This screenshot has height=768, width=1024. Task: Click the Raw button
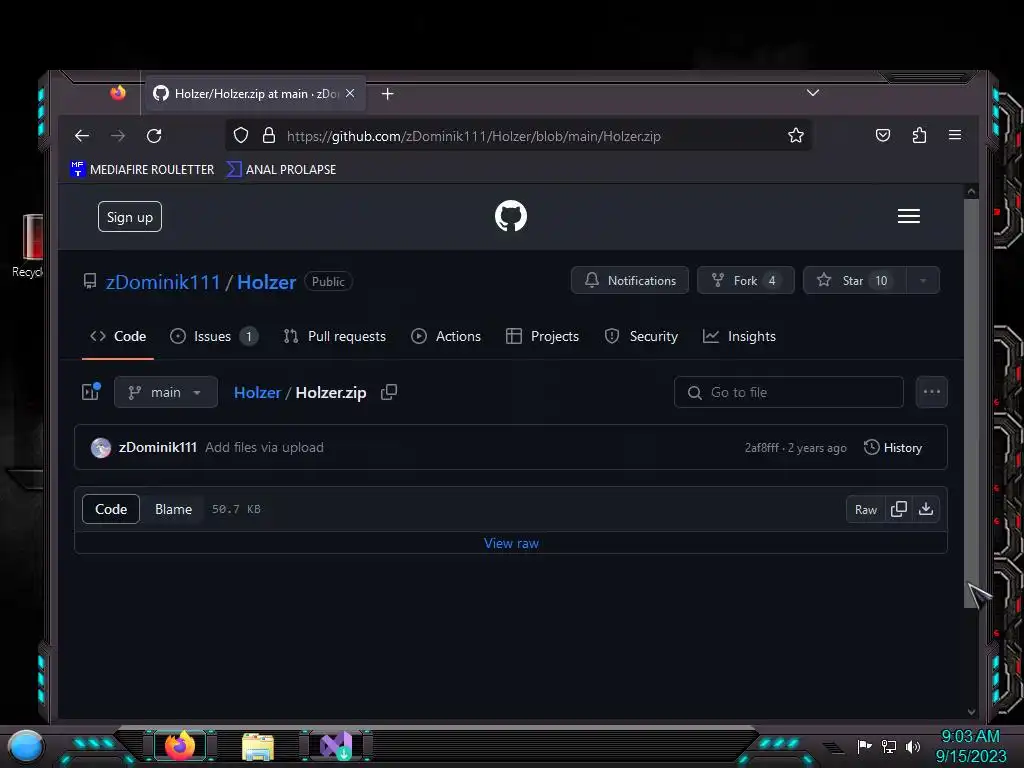(x=865, y=509)
